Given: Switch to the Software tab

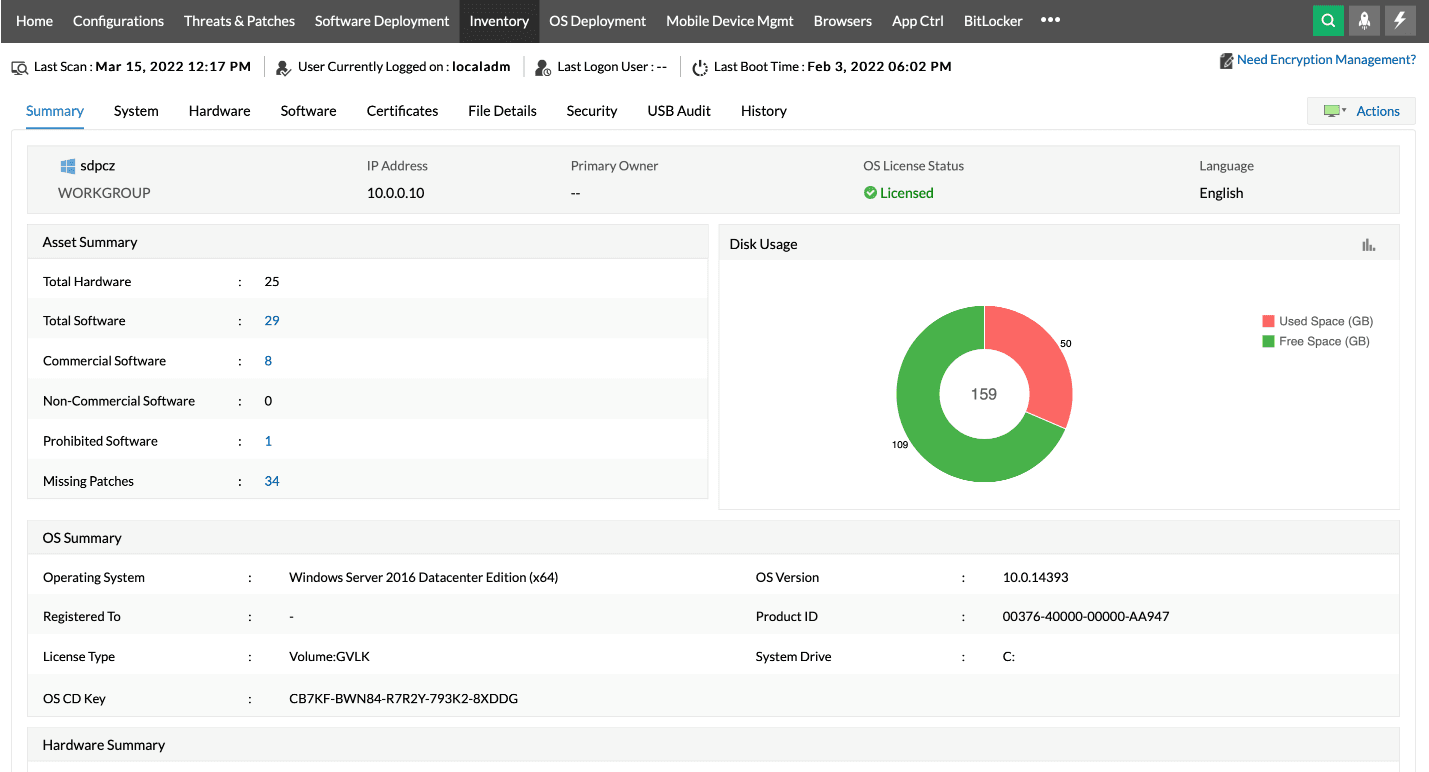Looking at the screenshot, I should (x=308, y=111).
